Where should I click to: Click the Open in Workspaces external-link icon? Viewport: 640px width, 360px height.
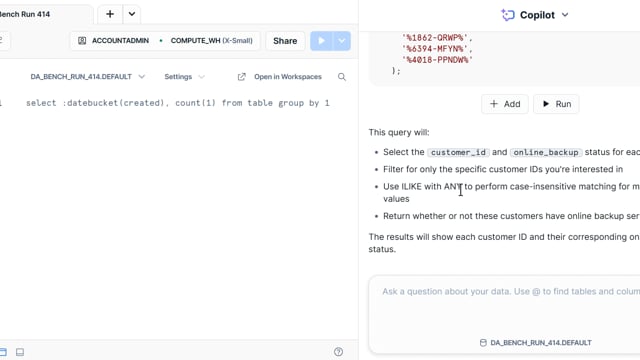coord(242,77)
